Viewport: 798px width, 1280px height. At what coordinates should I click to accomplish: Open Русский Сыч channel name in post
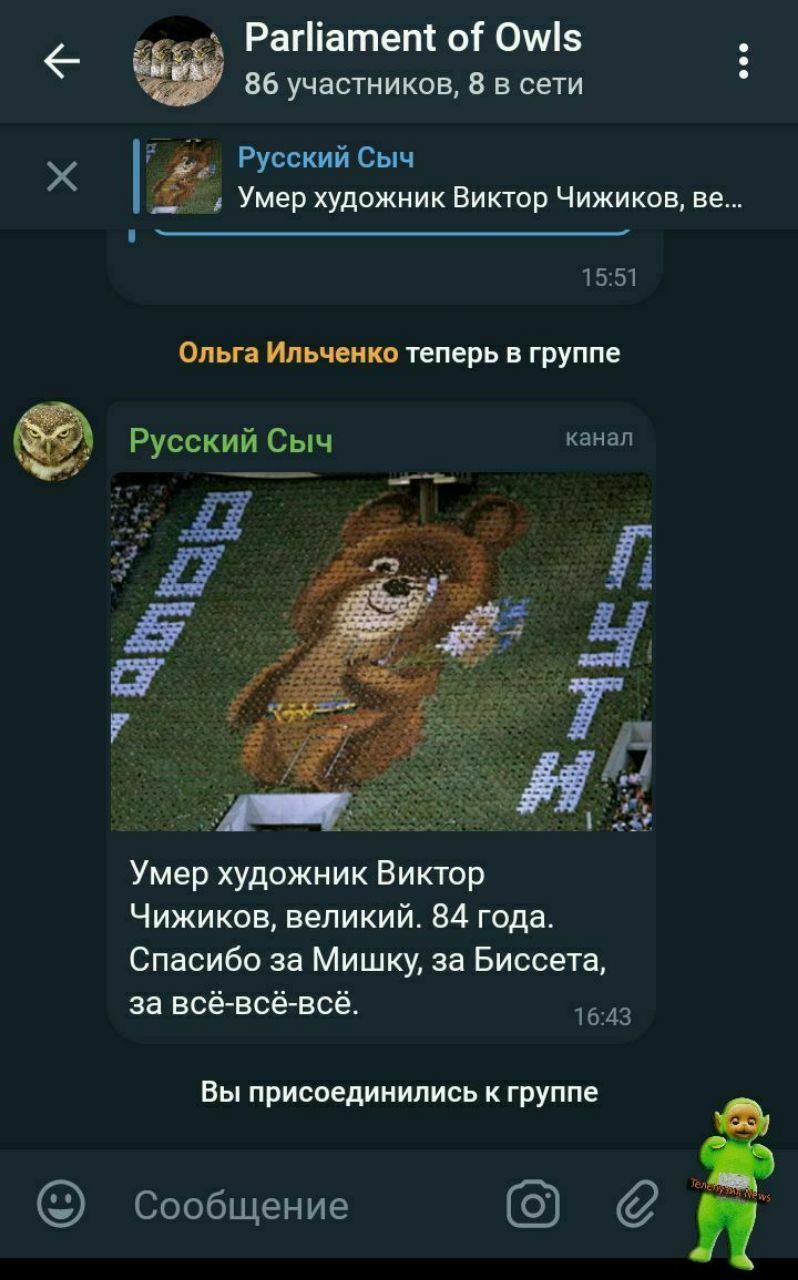coord(231,440)
